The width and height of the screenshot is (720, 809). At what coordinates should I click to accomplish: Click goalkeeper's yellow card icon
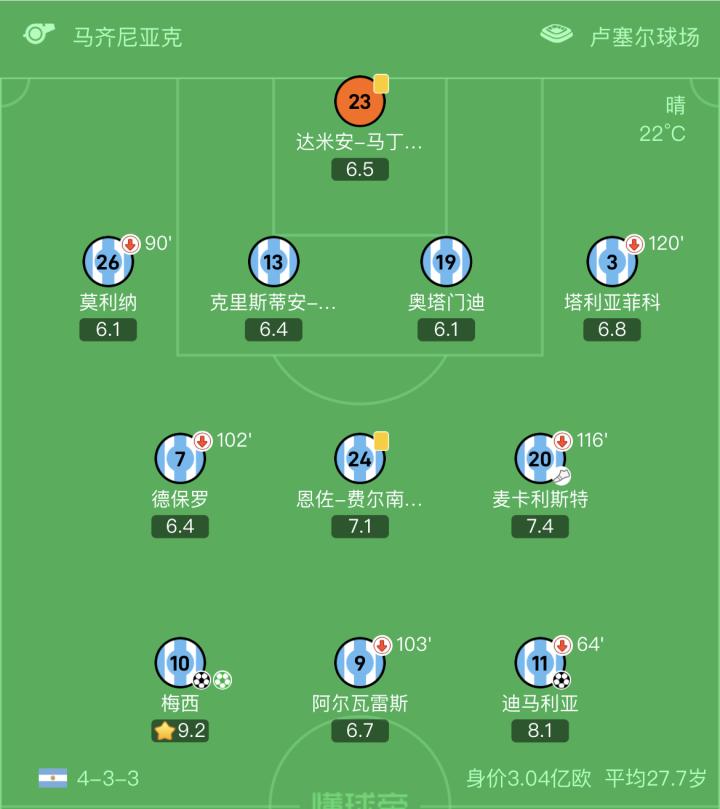point(381,84)
